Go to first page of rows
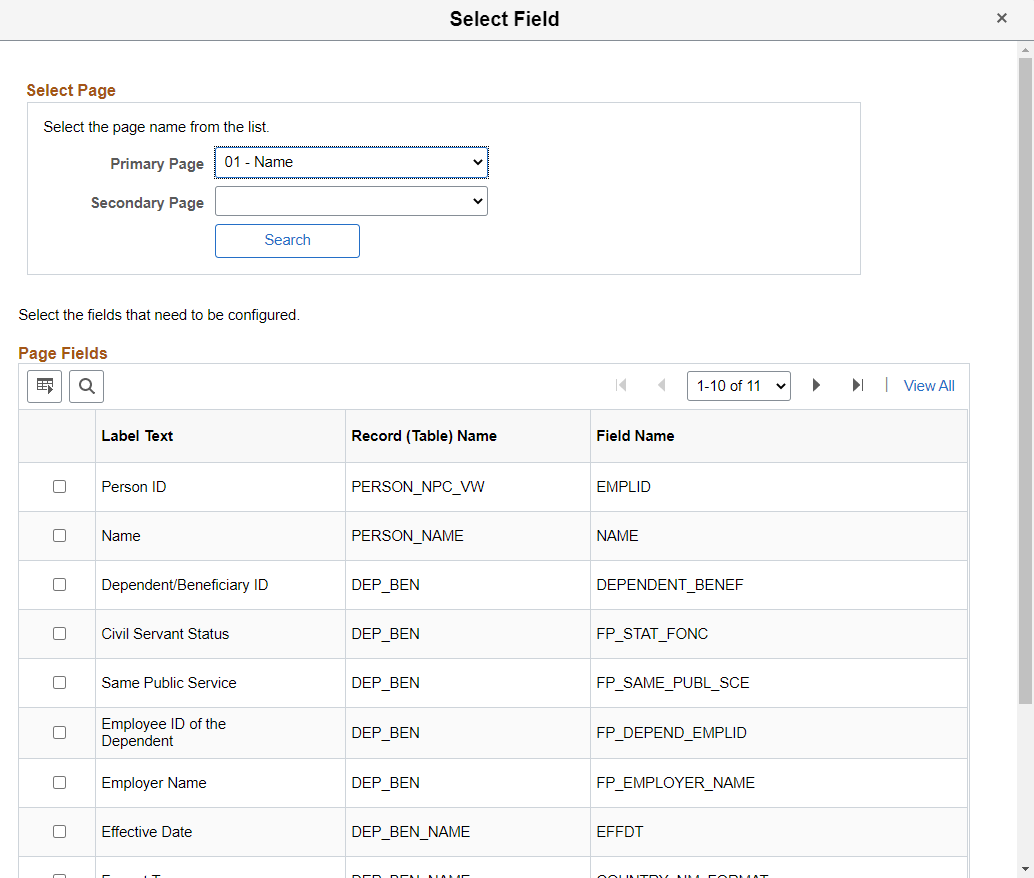The height and width of the screenshot is (878, 1034). tap(621, 386)
